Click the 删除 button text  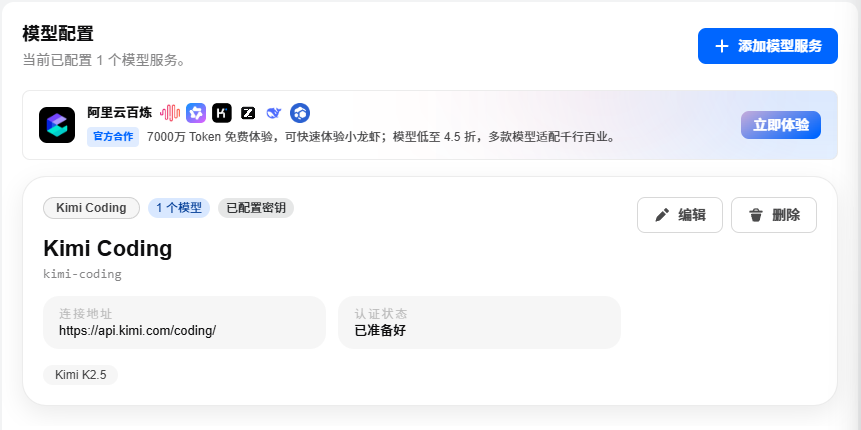786,215
